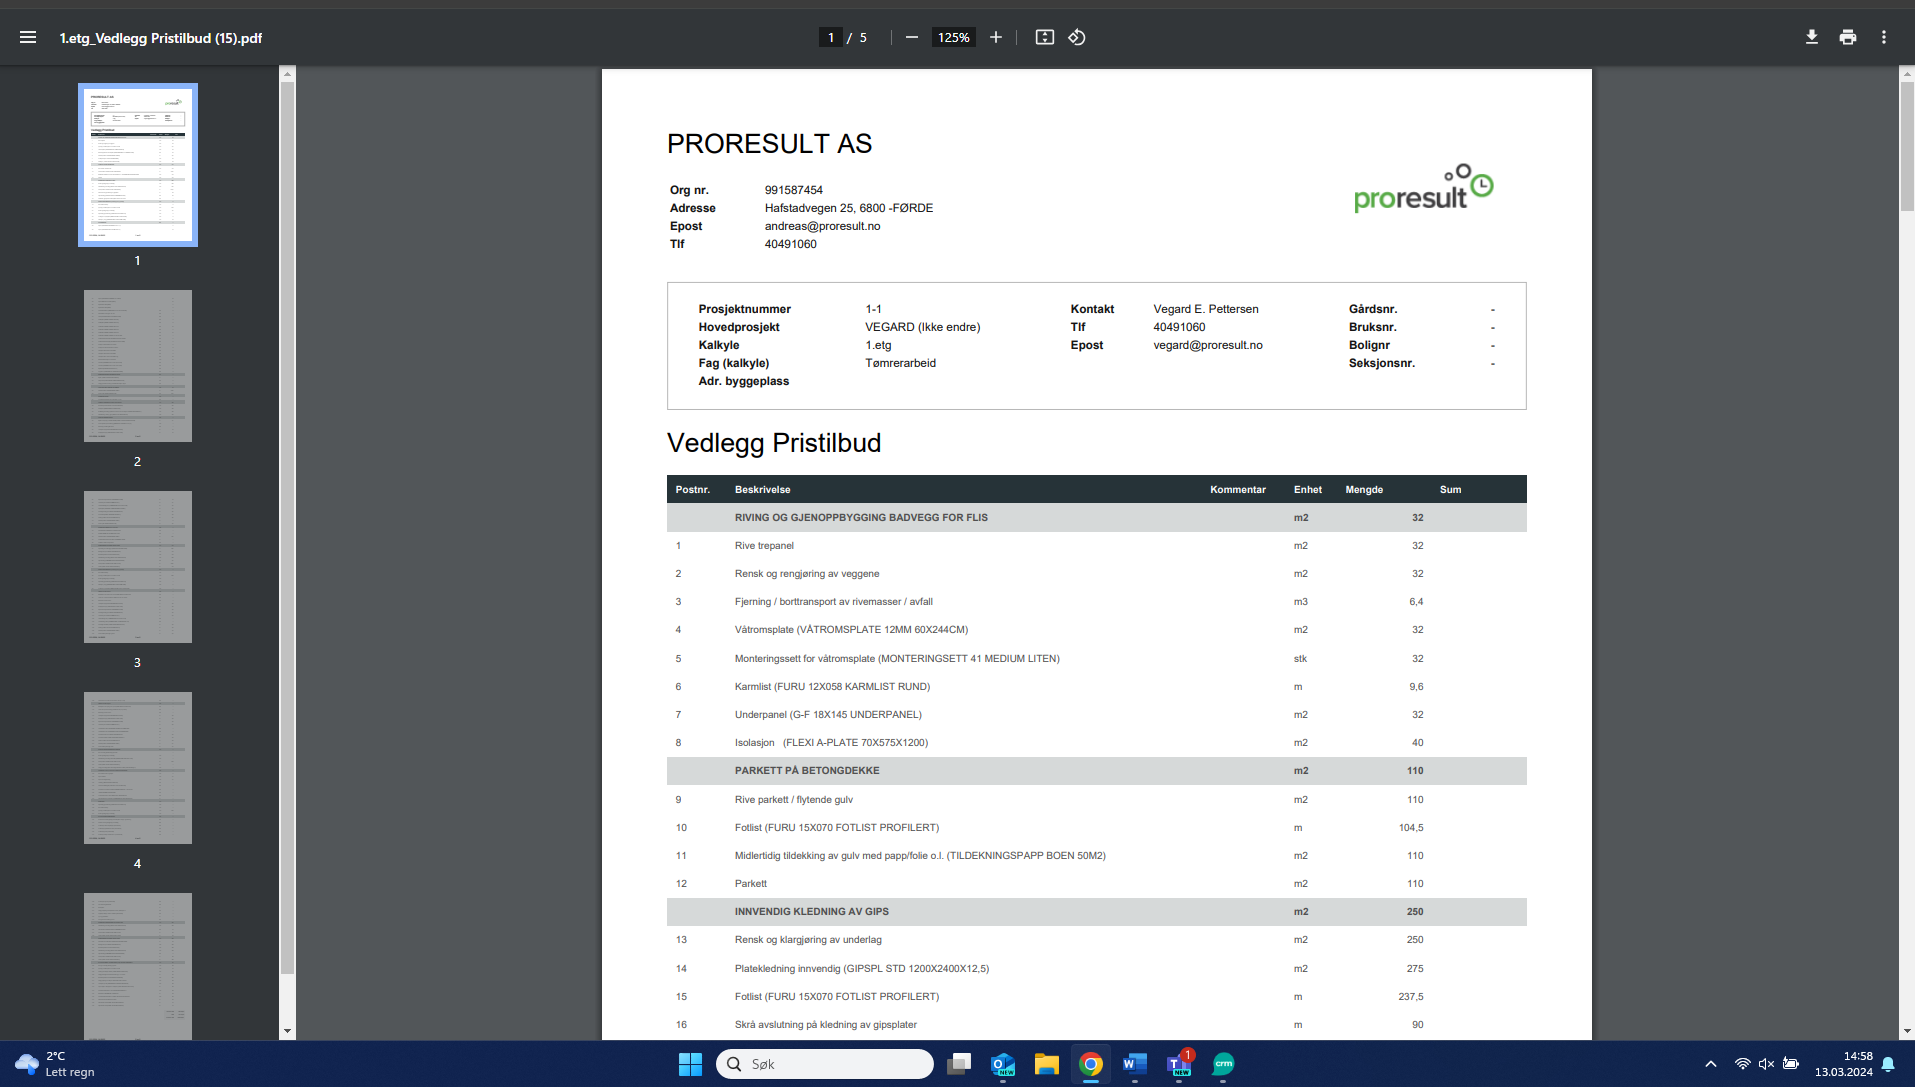
Task: Click the taskbar search box
Action: tap(825, 1064)
